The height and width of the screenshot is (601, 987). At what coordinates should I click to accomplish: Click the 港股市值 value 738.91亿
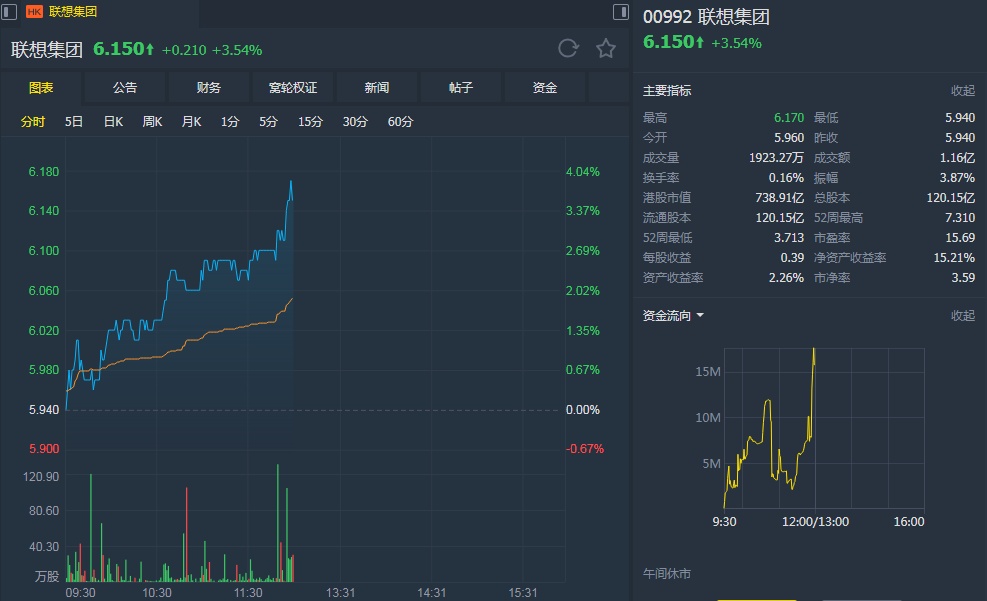pyautogui.click(x=779, y=198)
